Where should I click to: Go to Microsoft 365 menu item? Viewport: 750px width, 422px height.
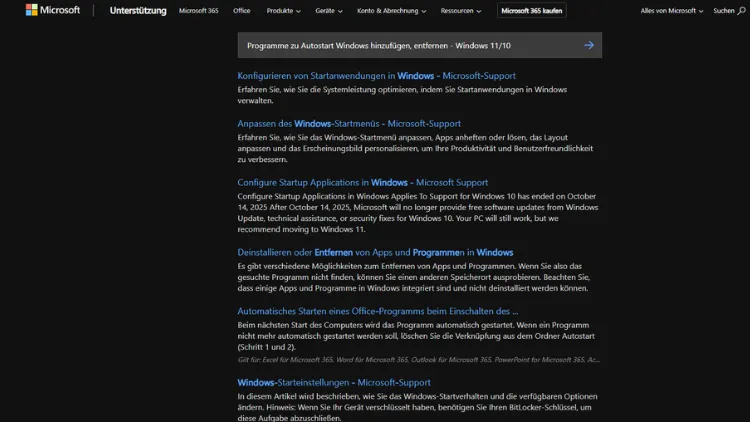pyautogui.click(x=199, y=11)
